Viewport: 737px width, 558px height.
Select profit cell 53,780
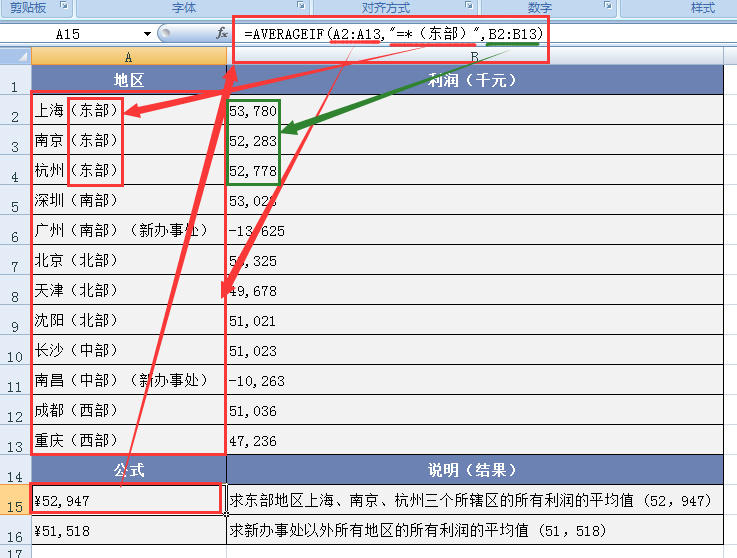pyautogui.click(x=475, y=110)
